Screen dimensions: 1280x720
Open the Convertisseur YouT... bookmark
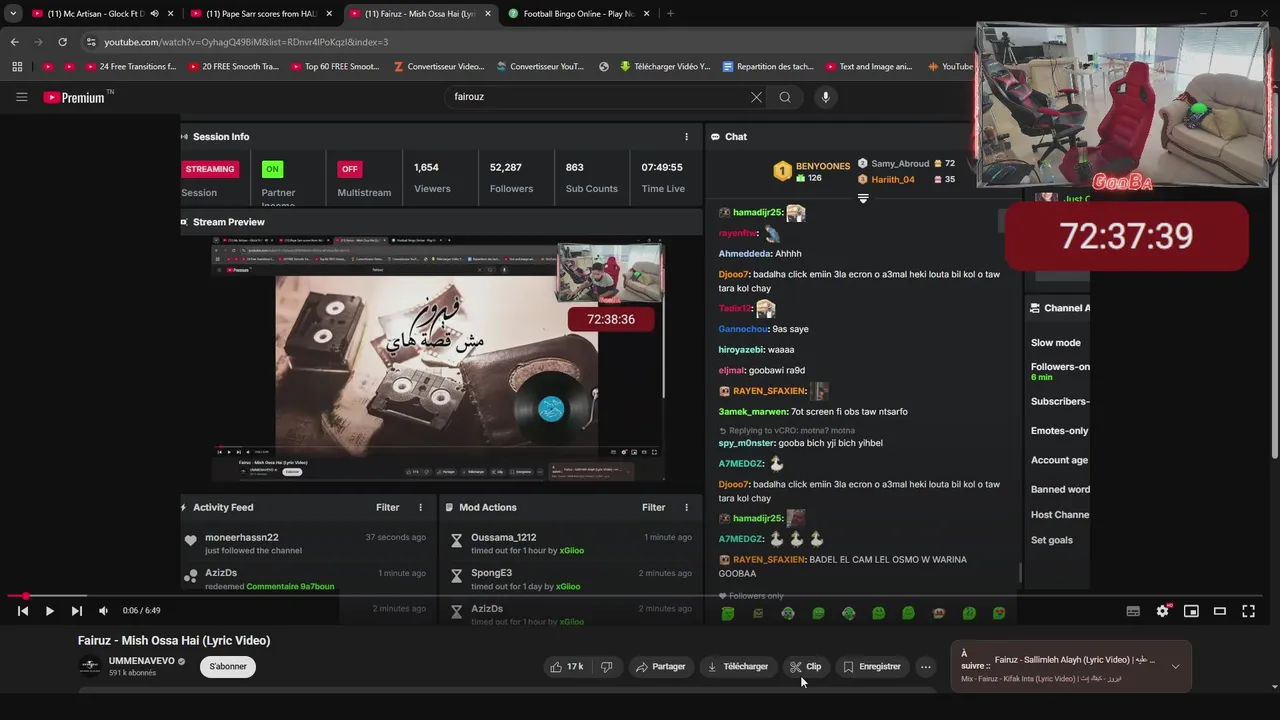(540, 67)
